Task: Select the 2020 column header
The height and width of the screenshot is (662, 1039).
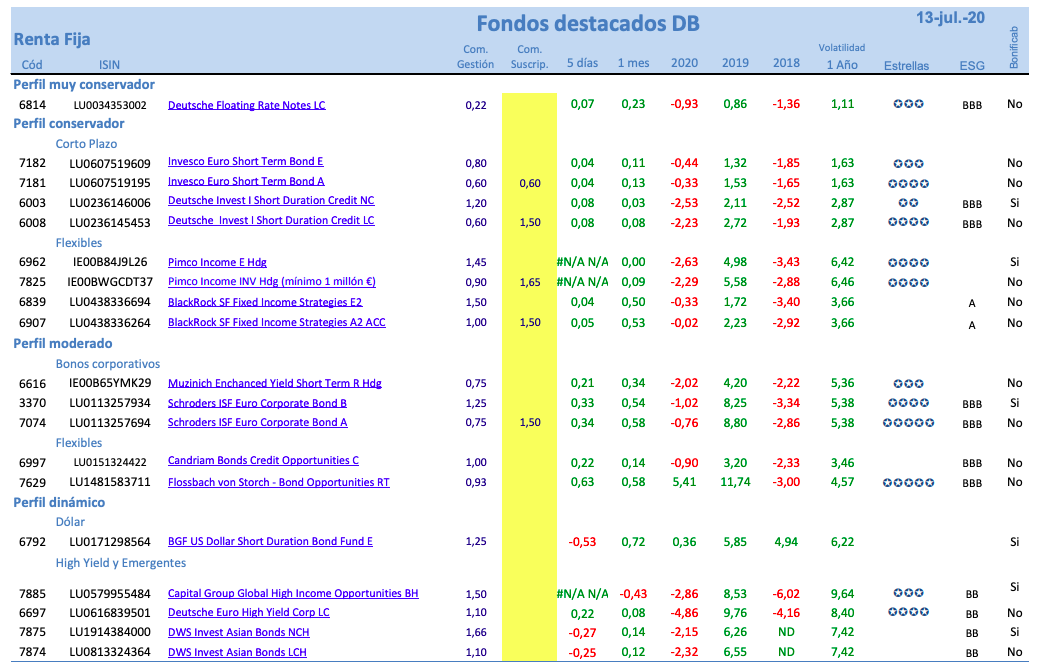Action: 684,62
